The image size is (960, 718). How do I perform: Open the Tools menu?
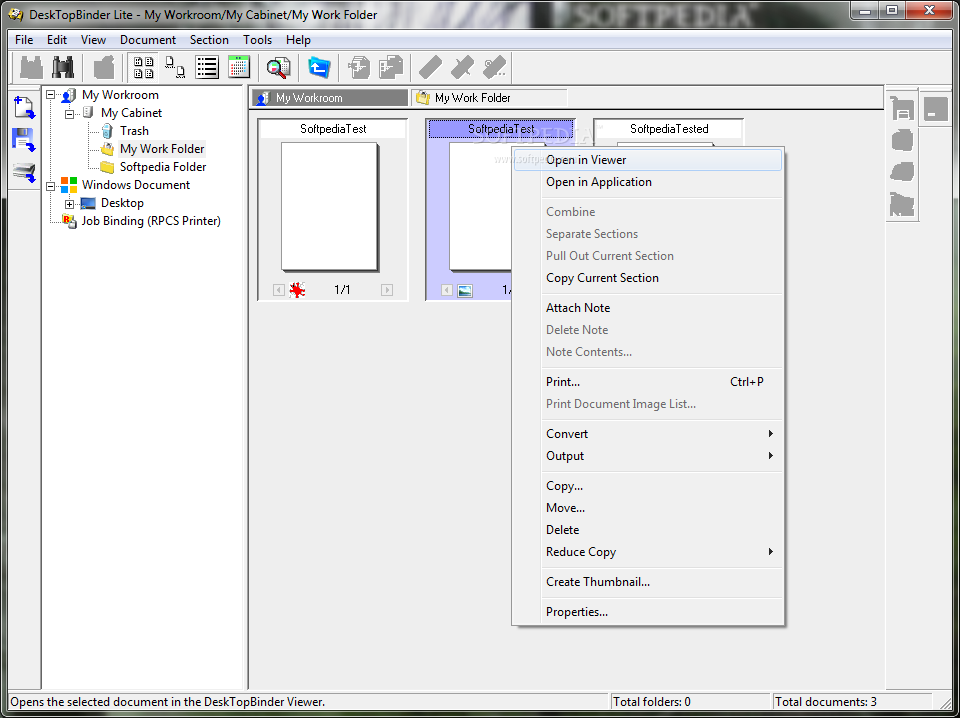pyautogui.click(x=257, y=40)
